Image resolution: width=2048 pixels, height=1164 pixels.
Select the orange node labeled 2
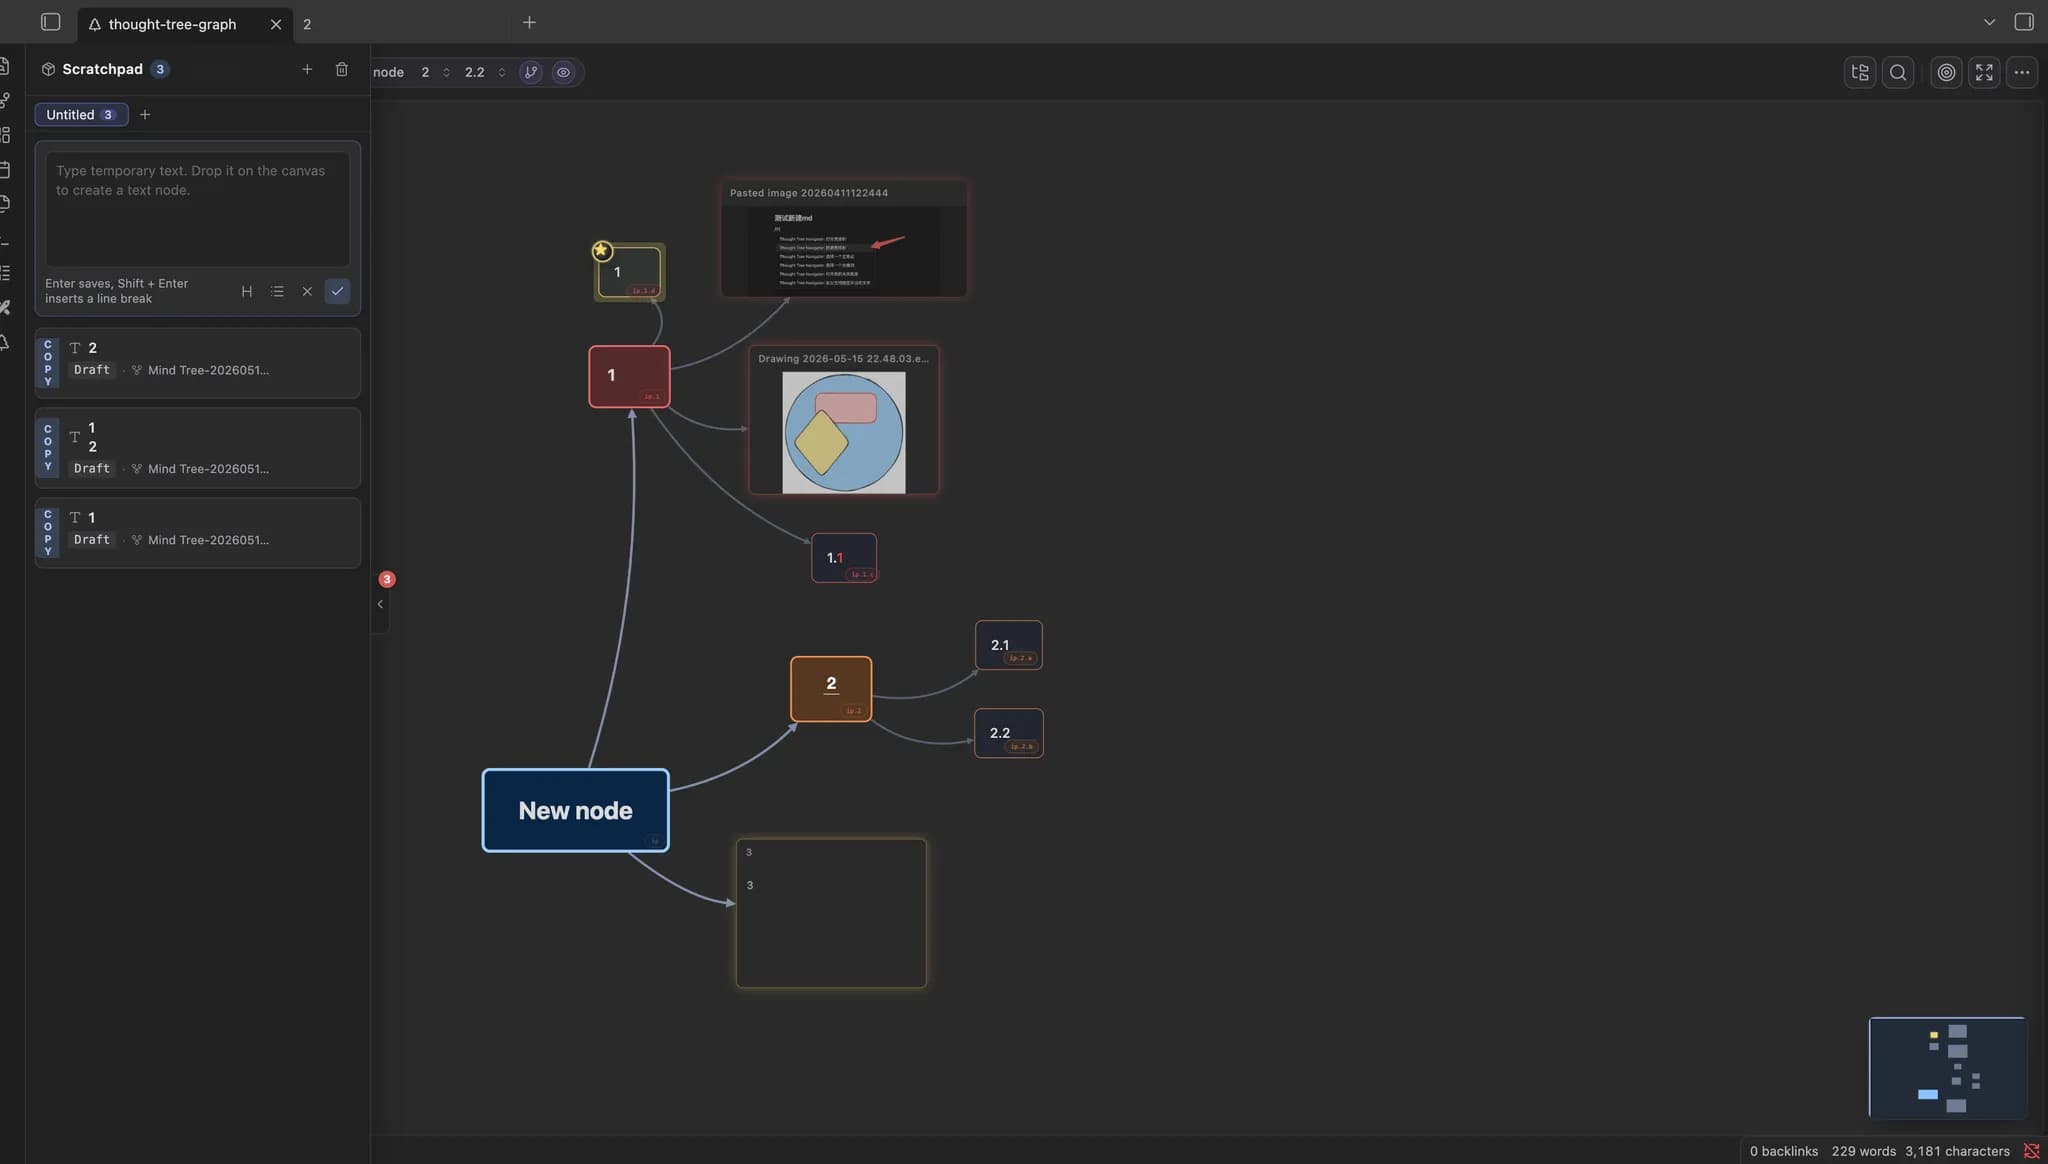tap(831, 688)
